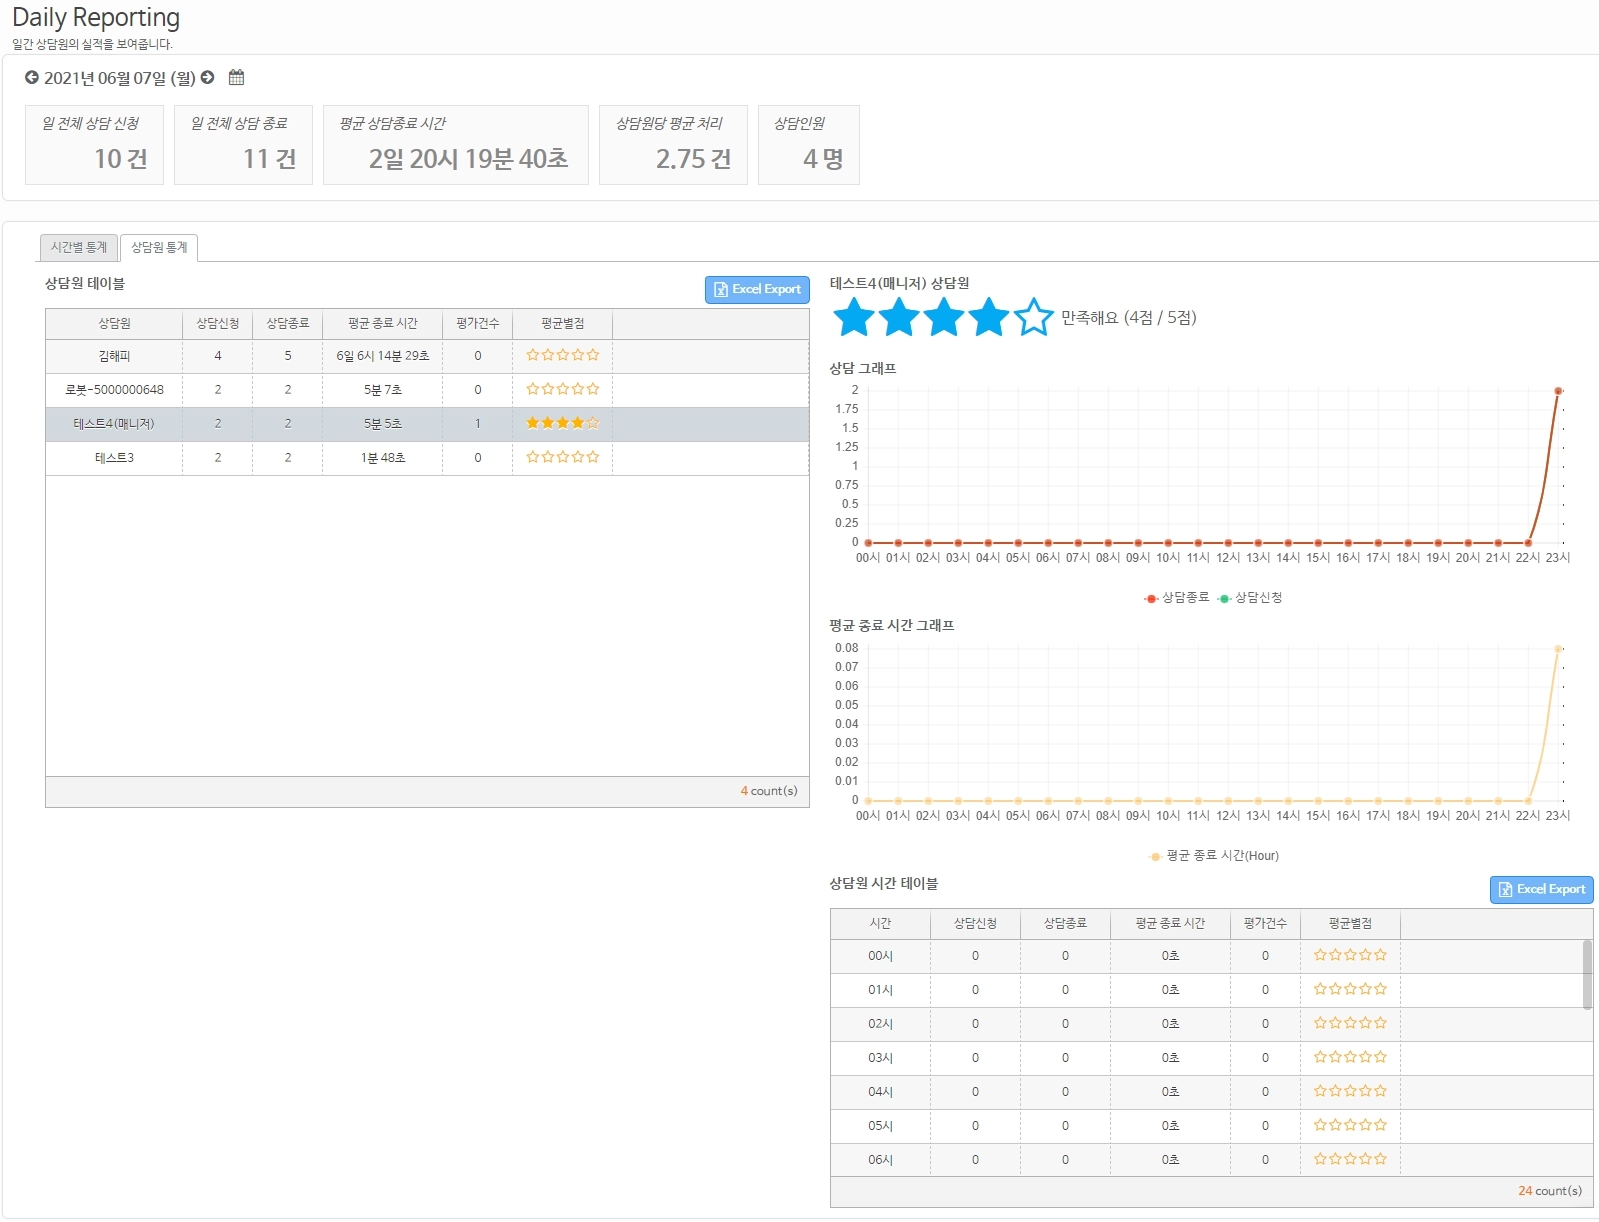Click the 5분 5초 cell in 테스트4(매니저) row
Image resolution: width=1599 pixels, height=1222 pixels.
click(x=383, y=424)
